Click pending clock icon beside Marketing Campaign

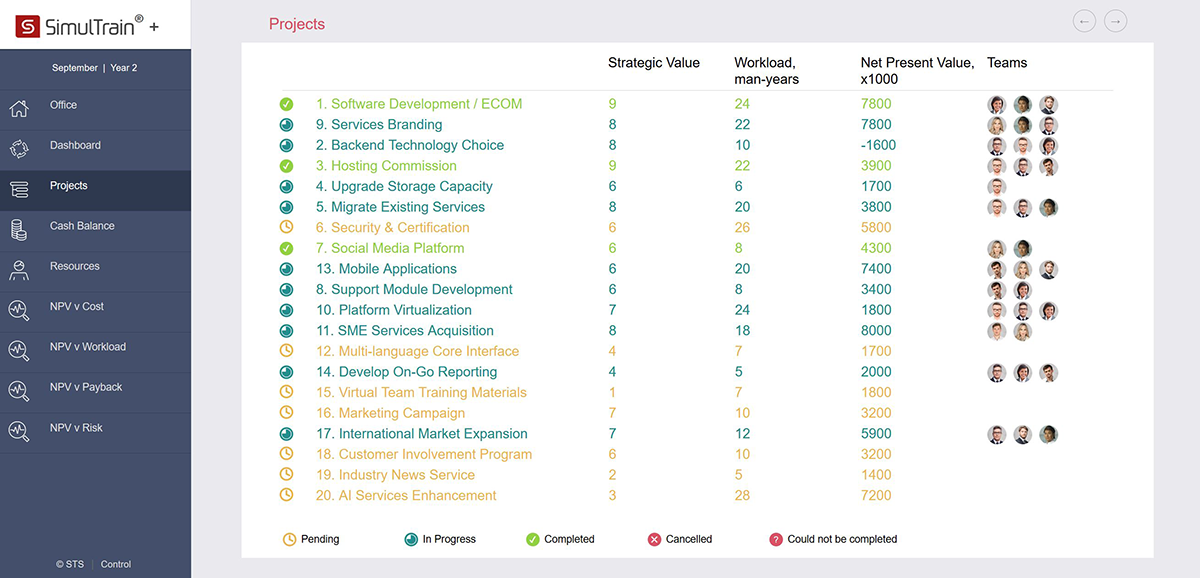tap(286, 413)
